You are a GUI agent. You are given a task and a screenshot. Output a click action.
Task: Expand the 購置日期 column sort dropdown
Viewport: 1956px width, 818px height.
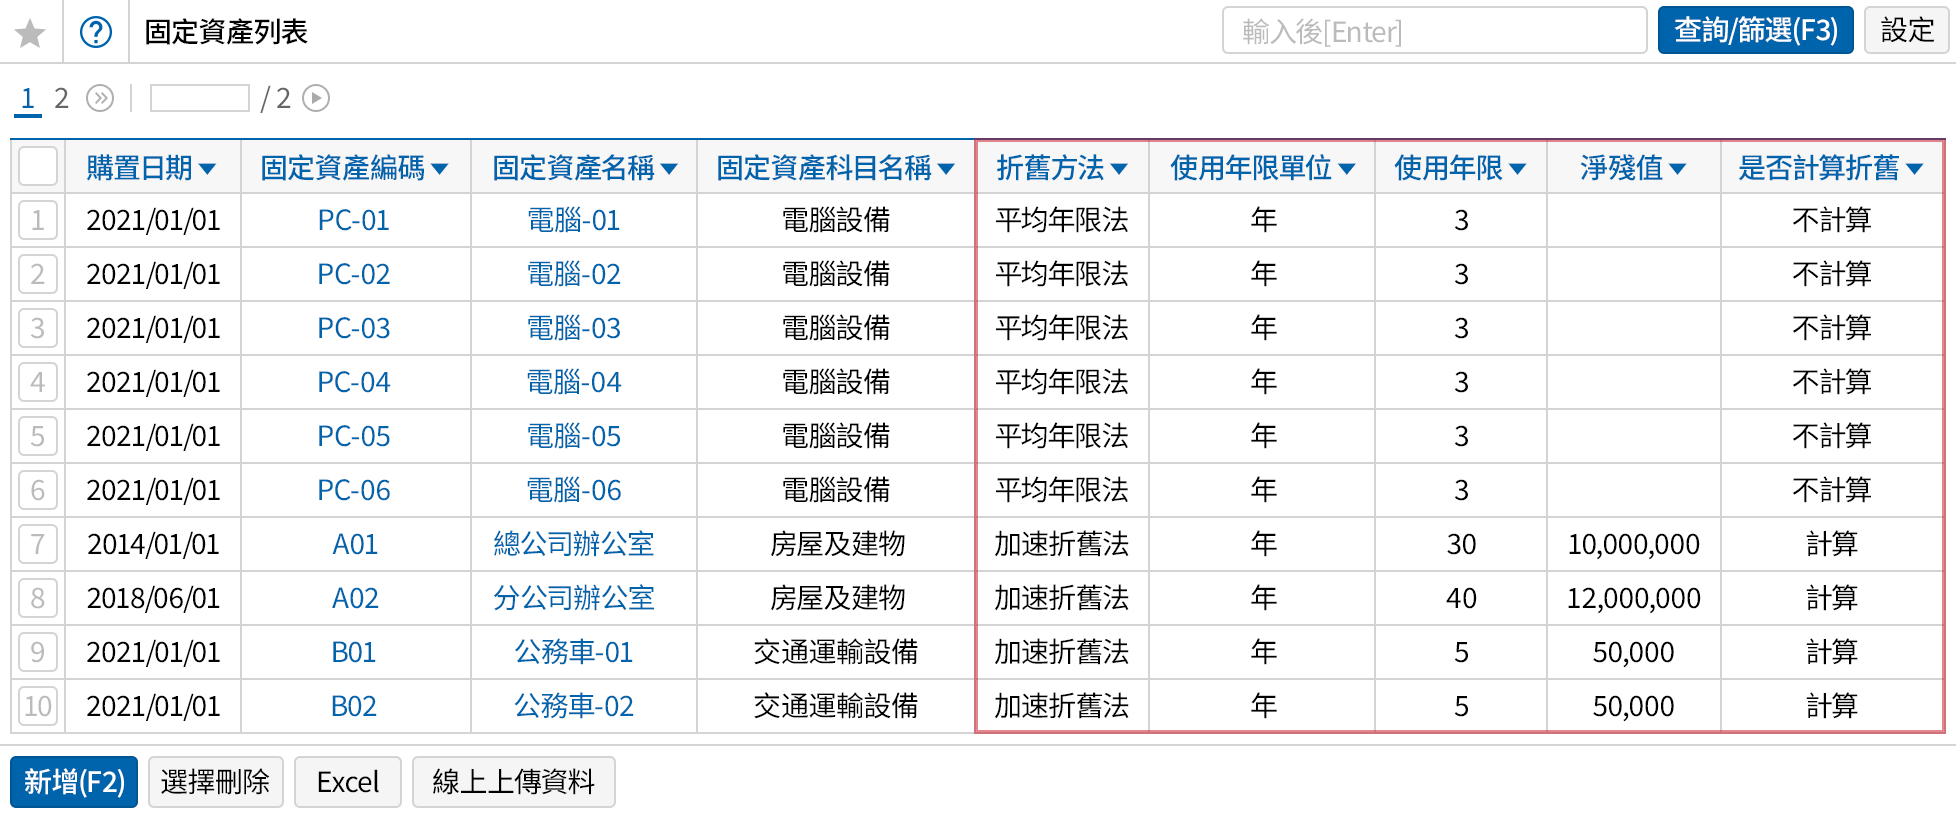pyautogui.click(x=207, y=169)
